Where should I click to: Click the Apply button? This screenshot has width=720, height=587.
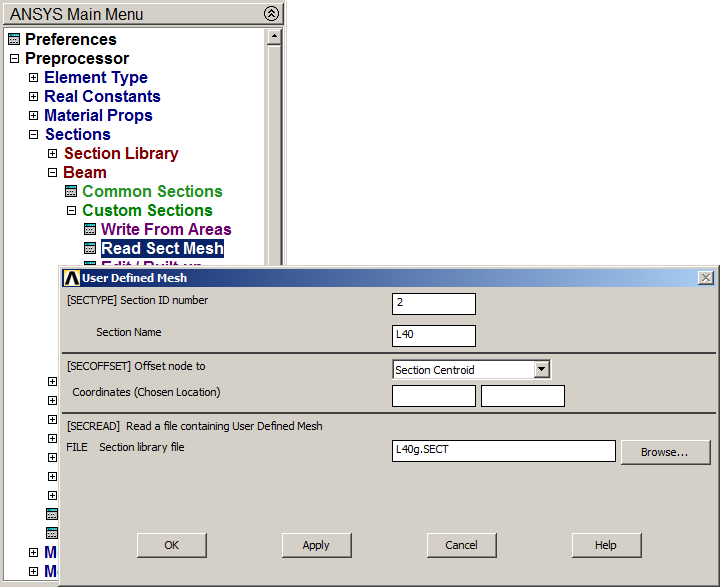tap(316, 545)
